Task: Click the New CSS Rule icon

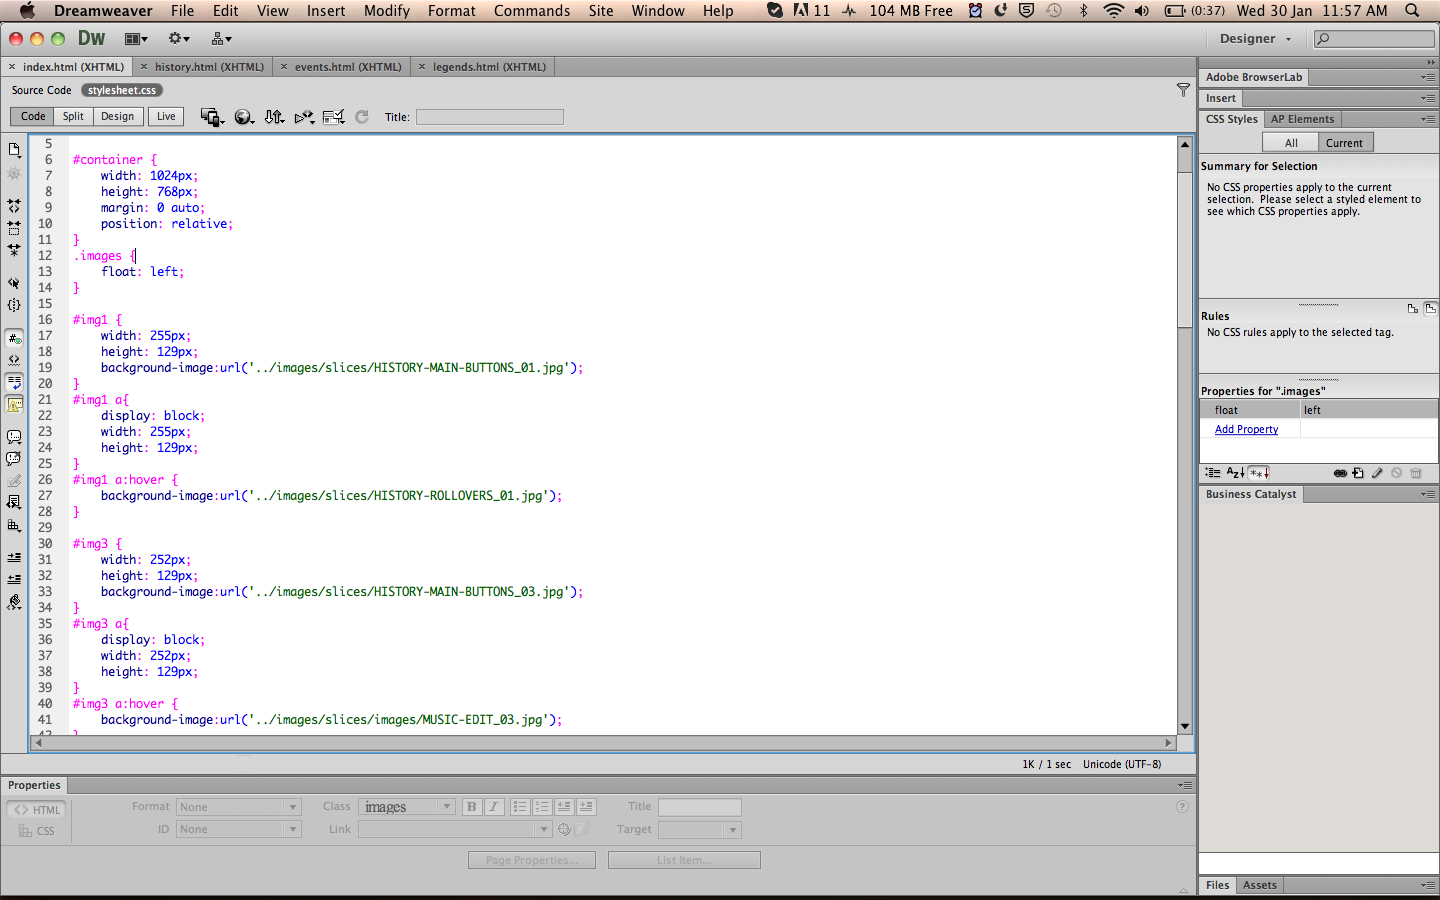Action: click(1358, 473)
